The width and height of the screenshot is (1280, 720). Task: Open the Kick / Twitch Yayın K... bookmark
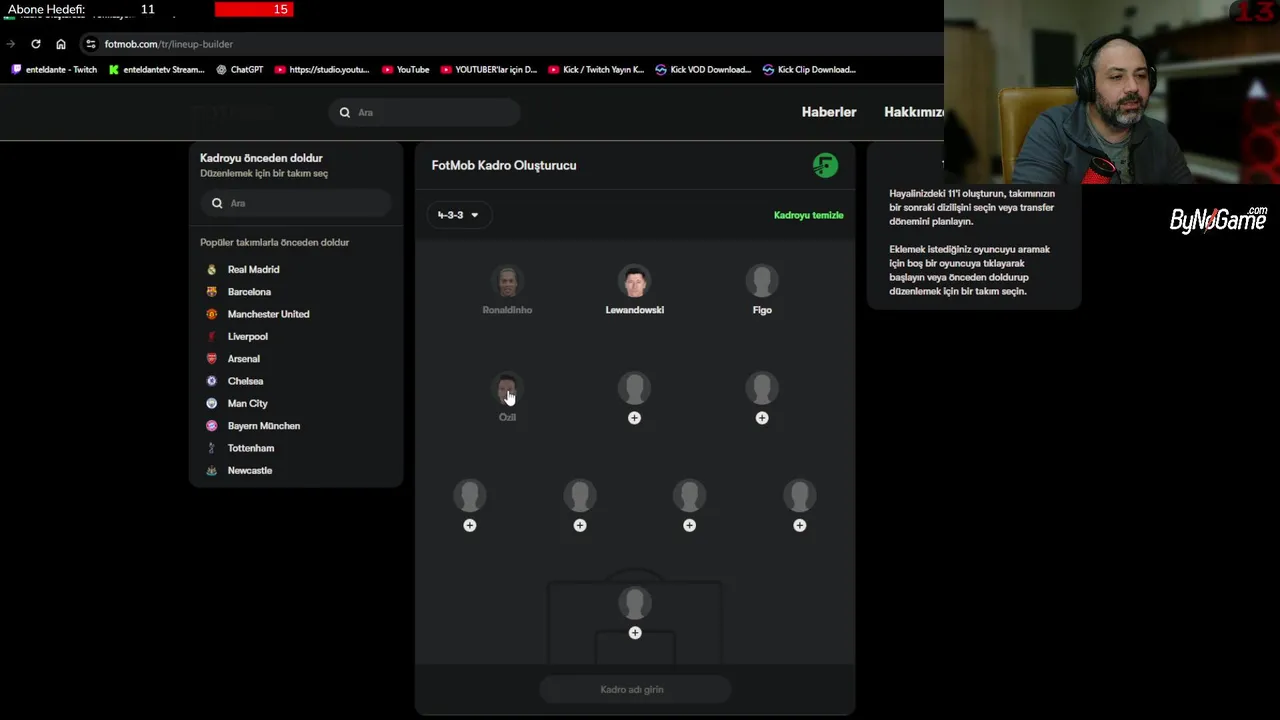[596, 70]
